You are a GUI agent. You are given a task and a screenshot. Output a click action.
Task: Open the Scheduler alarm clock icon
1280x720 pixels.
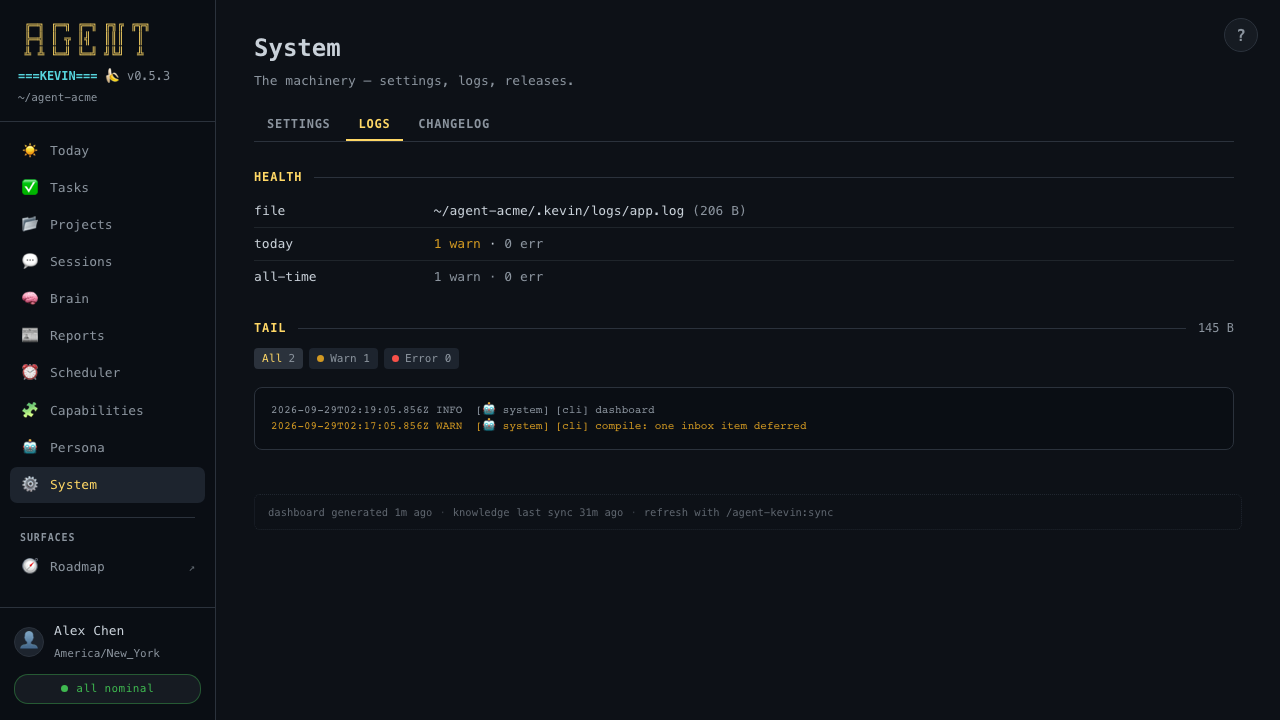point(30,372)
